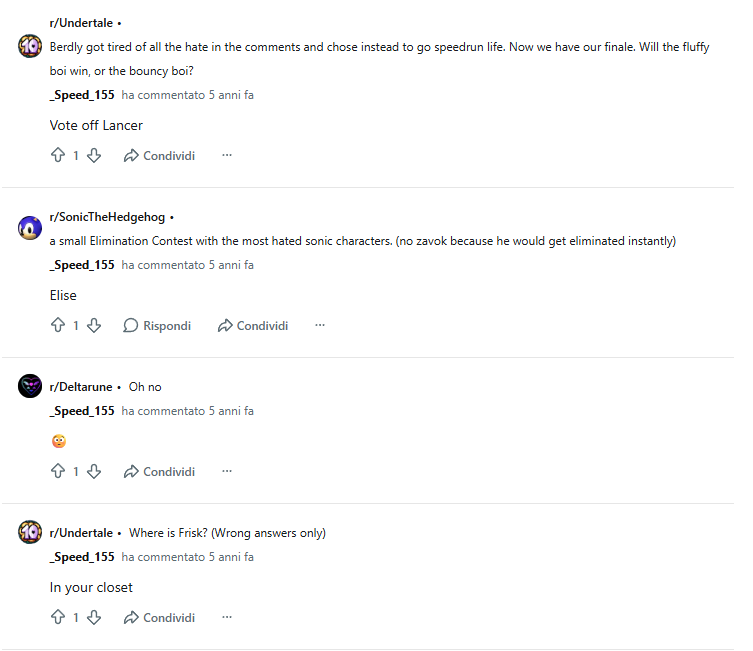Image resolution: width=753 pixels, height=651 pixels.
Task: Open more options menu for "Elise" comment
Action: click(x=320, y=326)
